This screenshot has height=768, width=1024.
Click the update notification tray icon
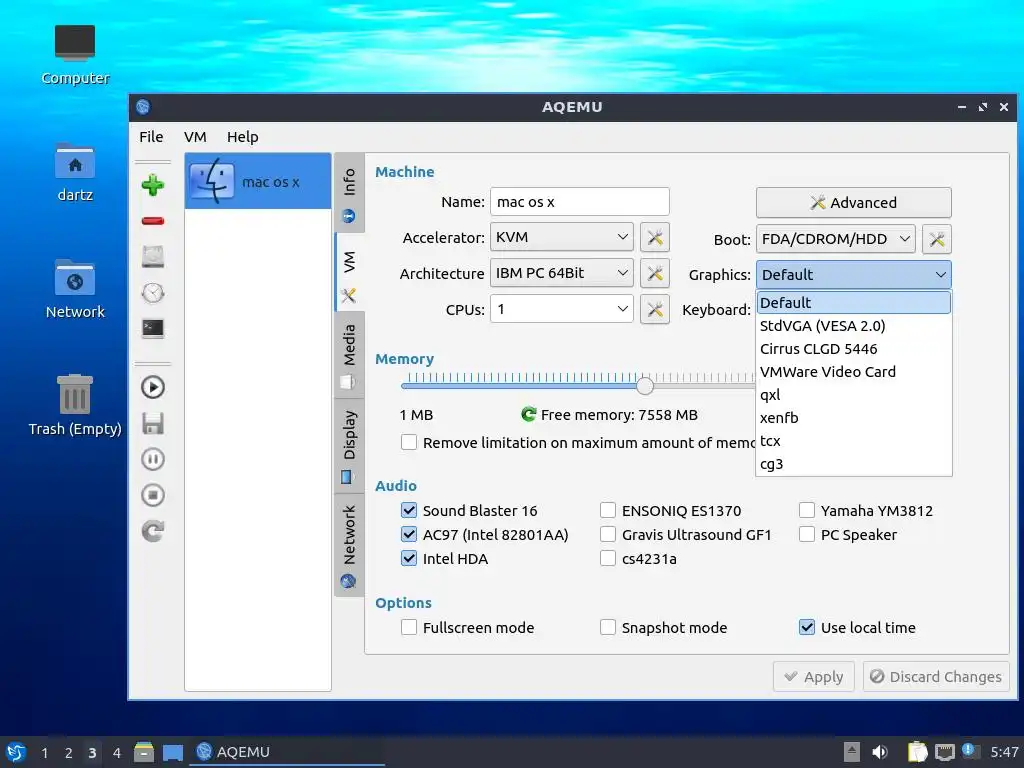tap(969, 751)
